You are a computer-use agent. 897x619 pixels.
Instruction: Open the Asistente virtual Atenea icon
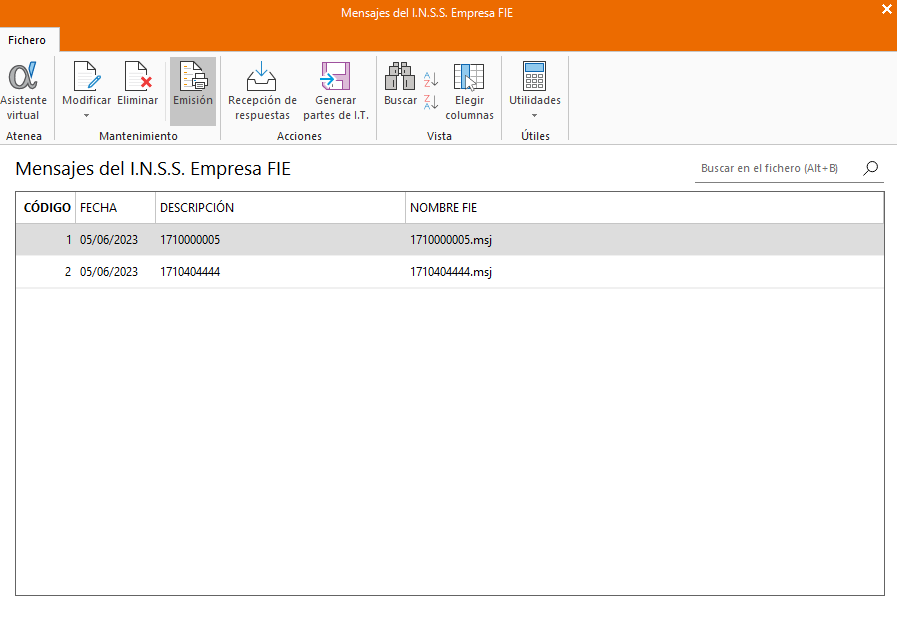22,78
